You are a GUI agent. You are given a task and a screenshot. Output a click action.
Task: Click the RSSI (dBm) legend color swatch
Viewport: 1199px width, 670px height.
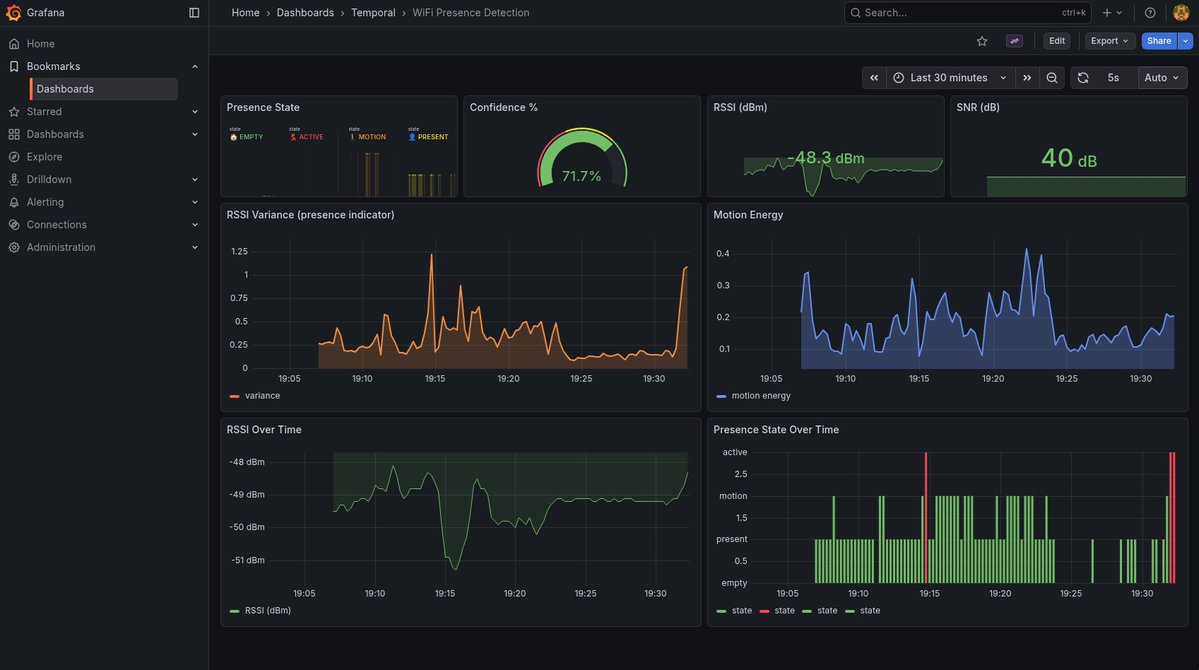pyautogui.click(x=235, y=611)
